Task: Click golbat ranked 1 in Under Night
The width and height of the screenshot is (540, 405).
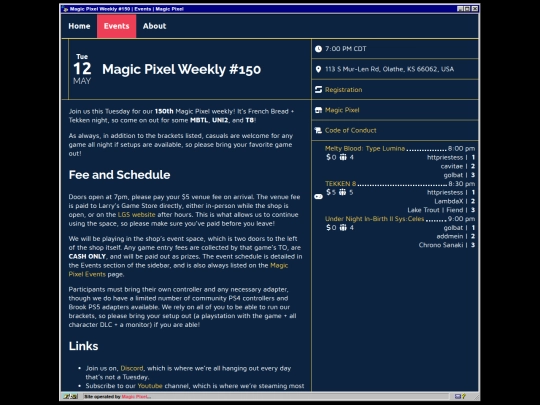Action: point(453,228)
